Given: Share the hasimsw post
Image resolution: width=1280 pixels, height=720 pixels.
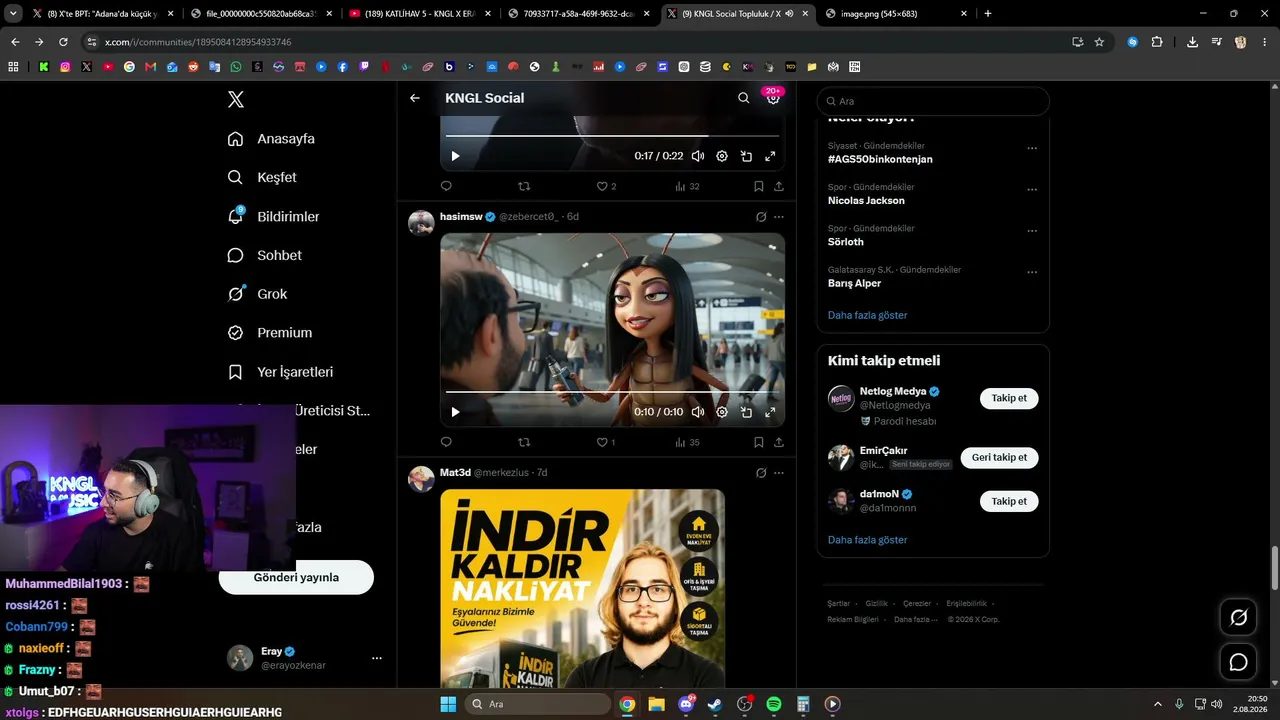Looking at the screenshot, I should pyautogui.click(x=779, y=442).
